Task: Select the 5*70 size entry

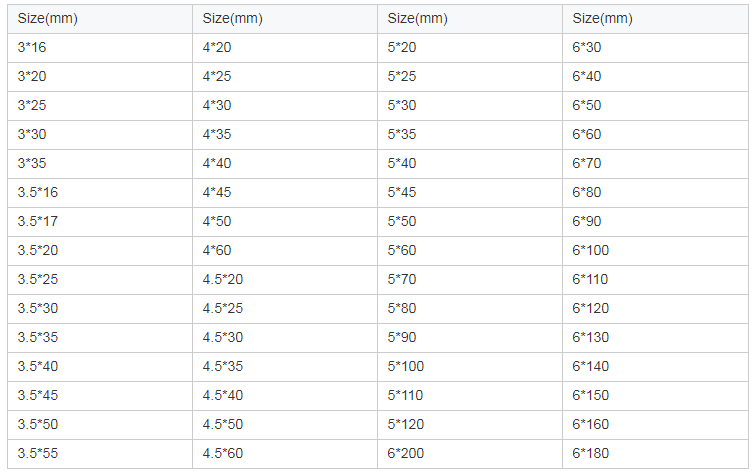Action: point(469,280)
